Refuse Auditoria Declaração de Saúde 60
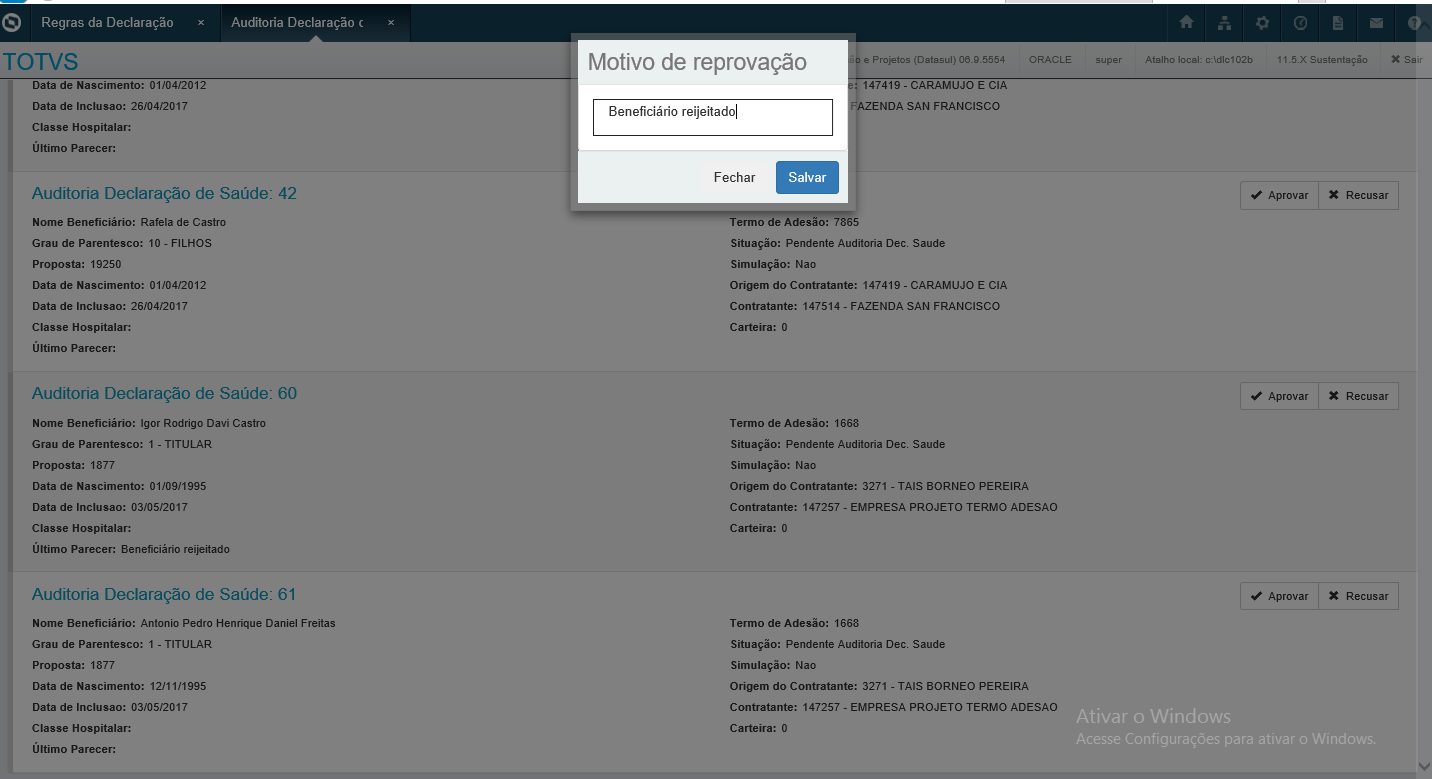This screenshot has width=1432, height=779. pos(1358,396)
